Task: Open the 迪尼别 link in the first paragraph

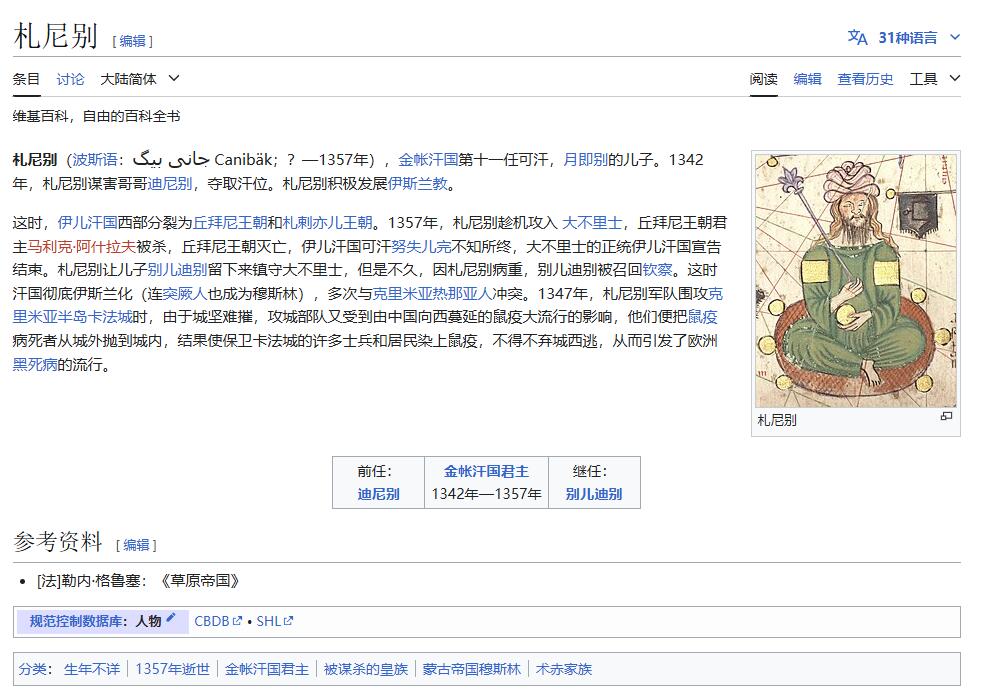Action: click(x=169, y=183)
